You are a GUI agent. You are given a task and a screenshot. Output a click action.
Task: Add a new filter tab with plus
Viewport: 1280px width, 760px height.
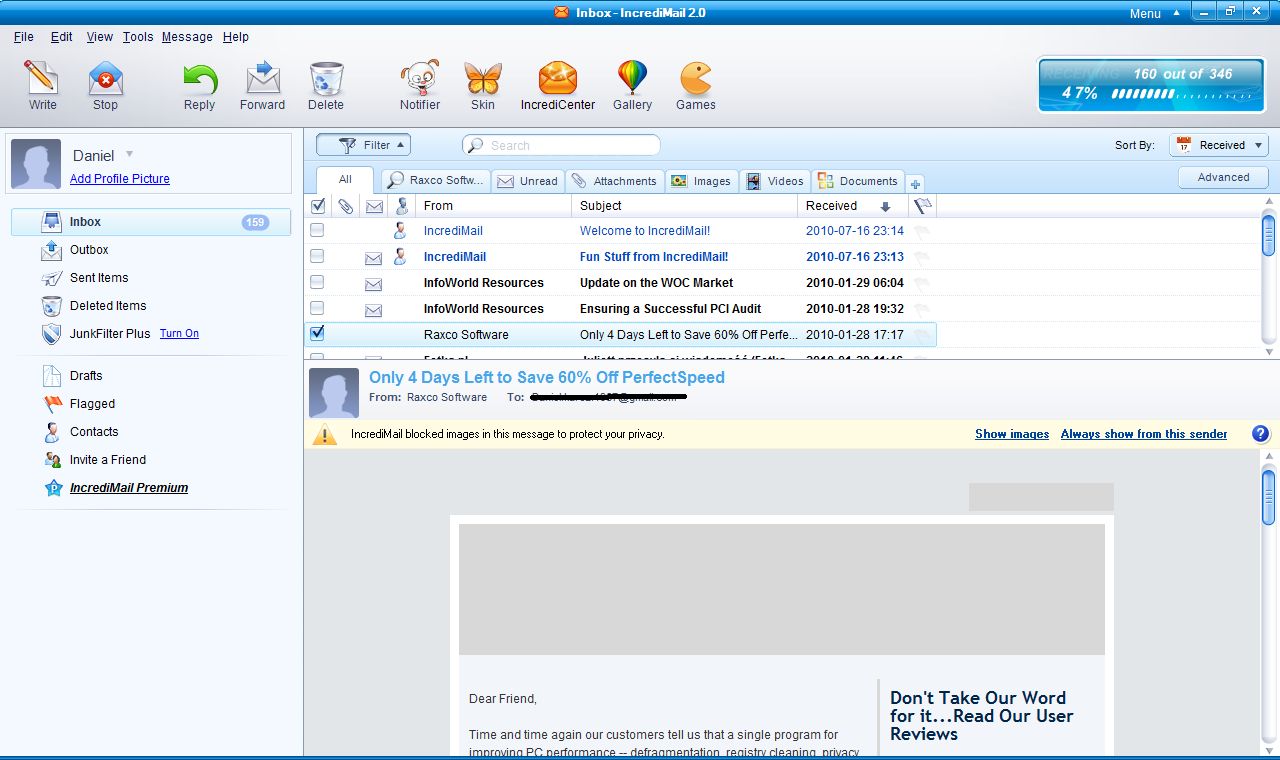915,183
